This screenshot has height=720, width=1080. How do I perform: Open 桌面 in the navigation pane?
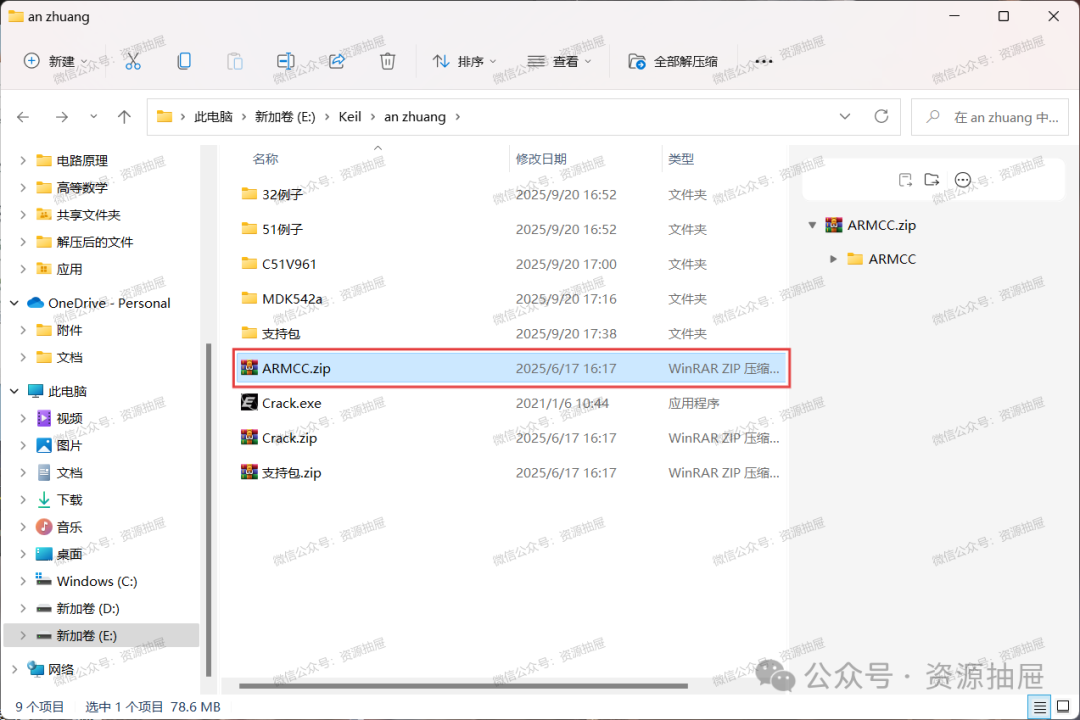pyautogui.click(x=69, y=554)
